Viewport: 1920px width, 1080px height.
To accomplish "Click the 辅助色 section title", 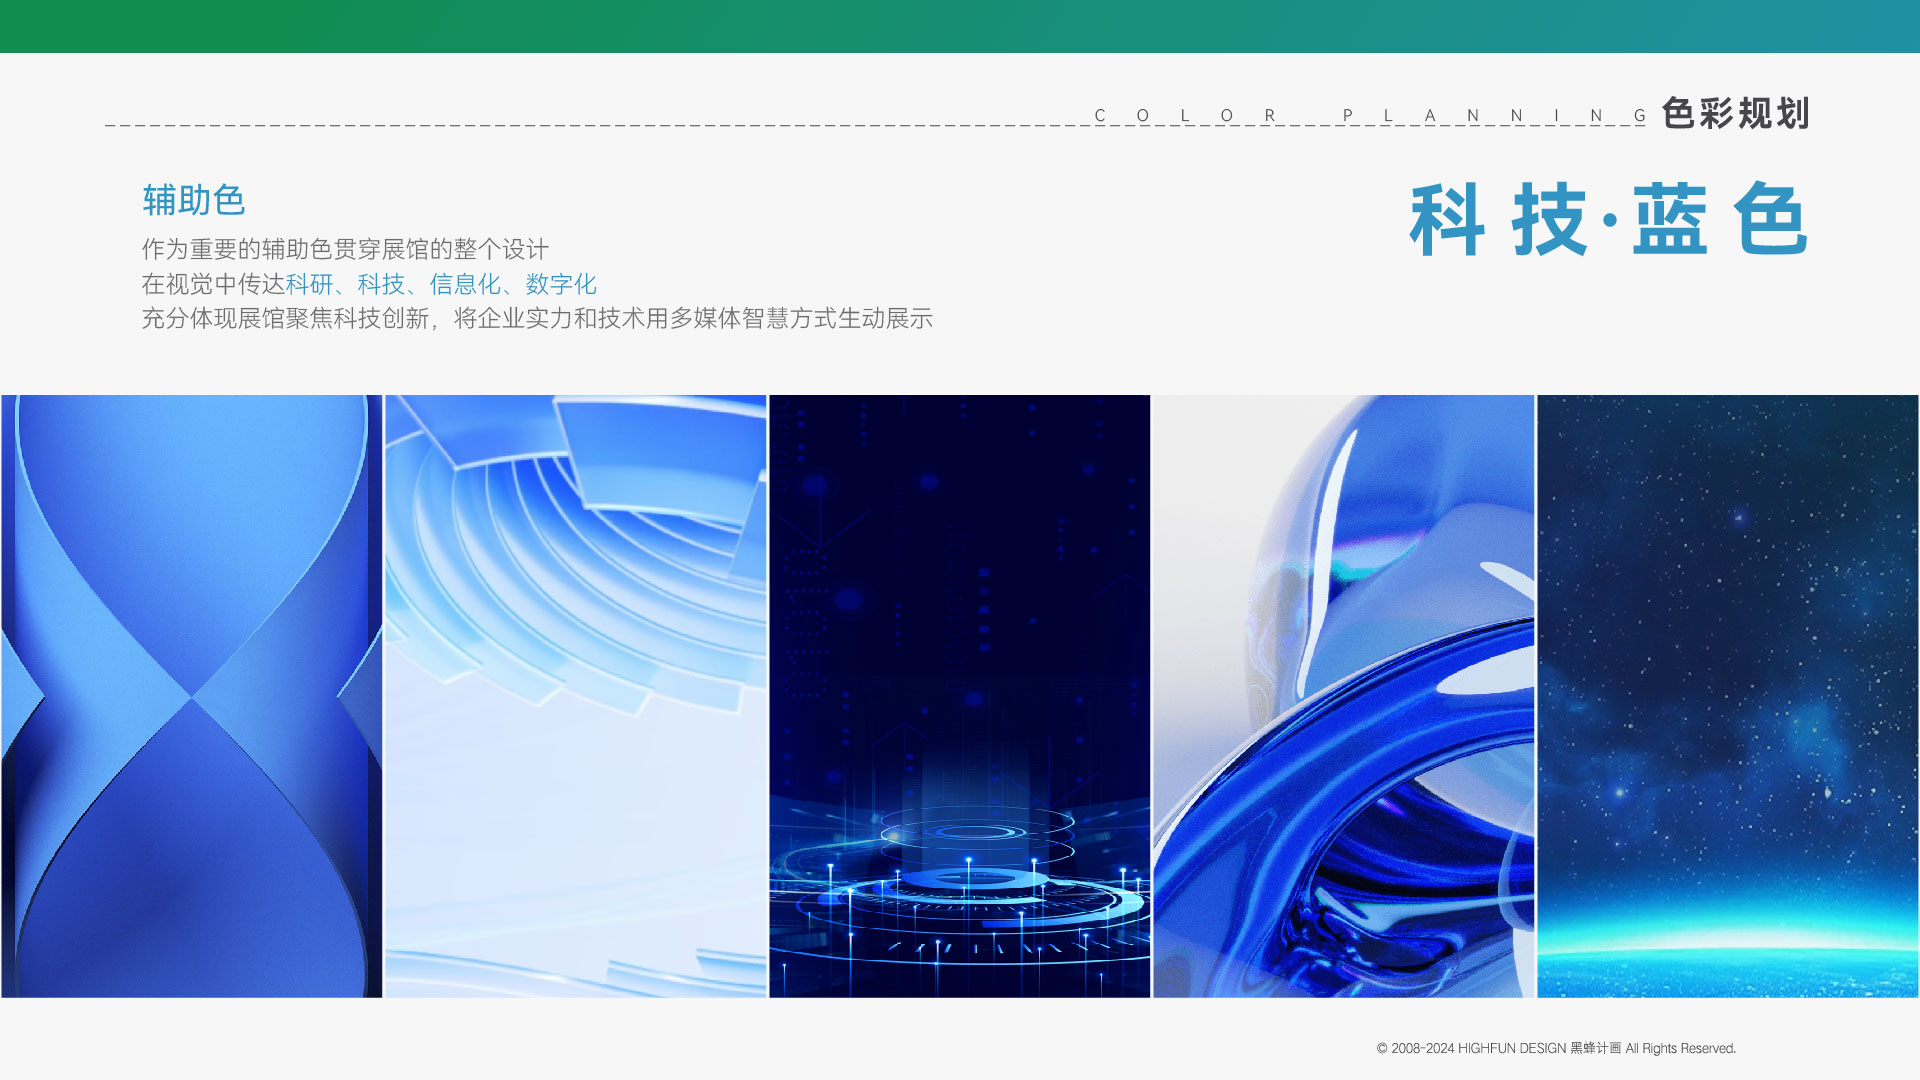I will [196, 201].
